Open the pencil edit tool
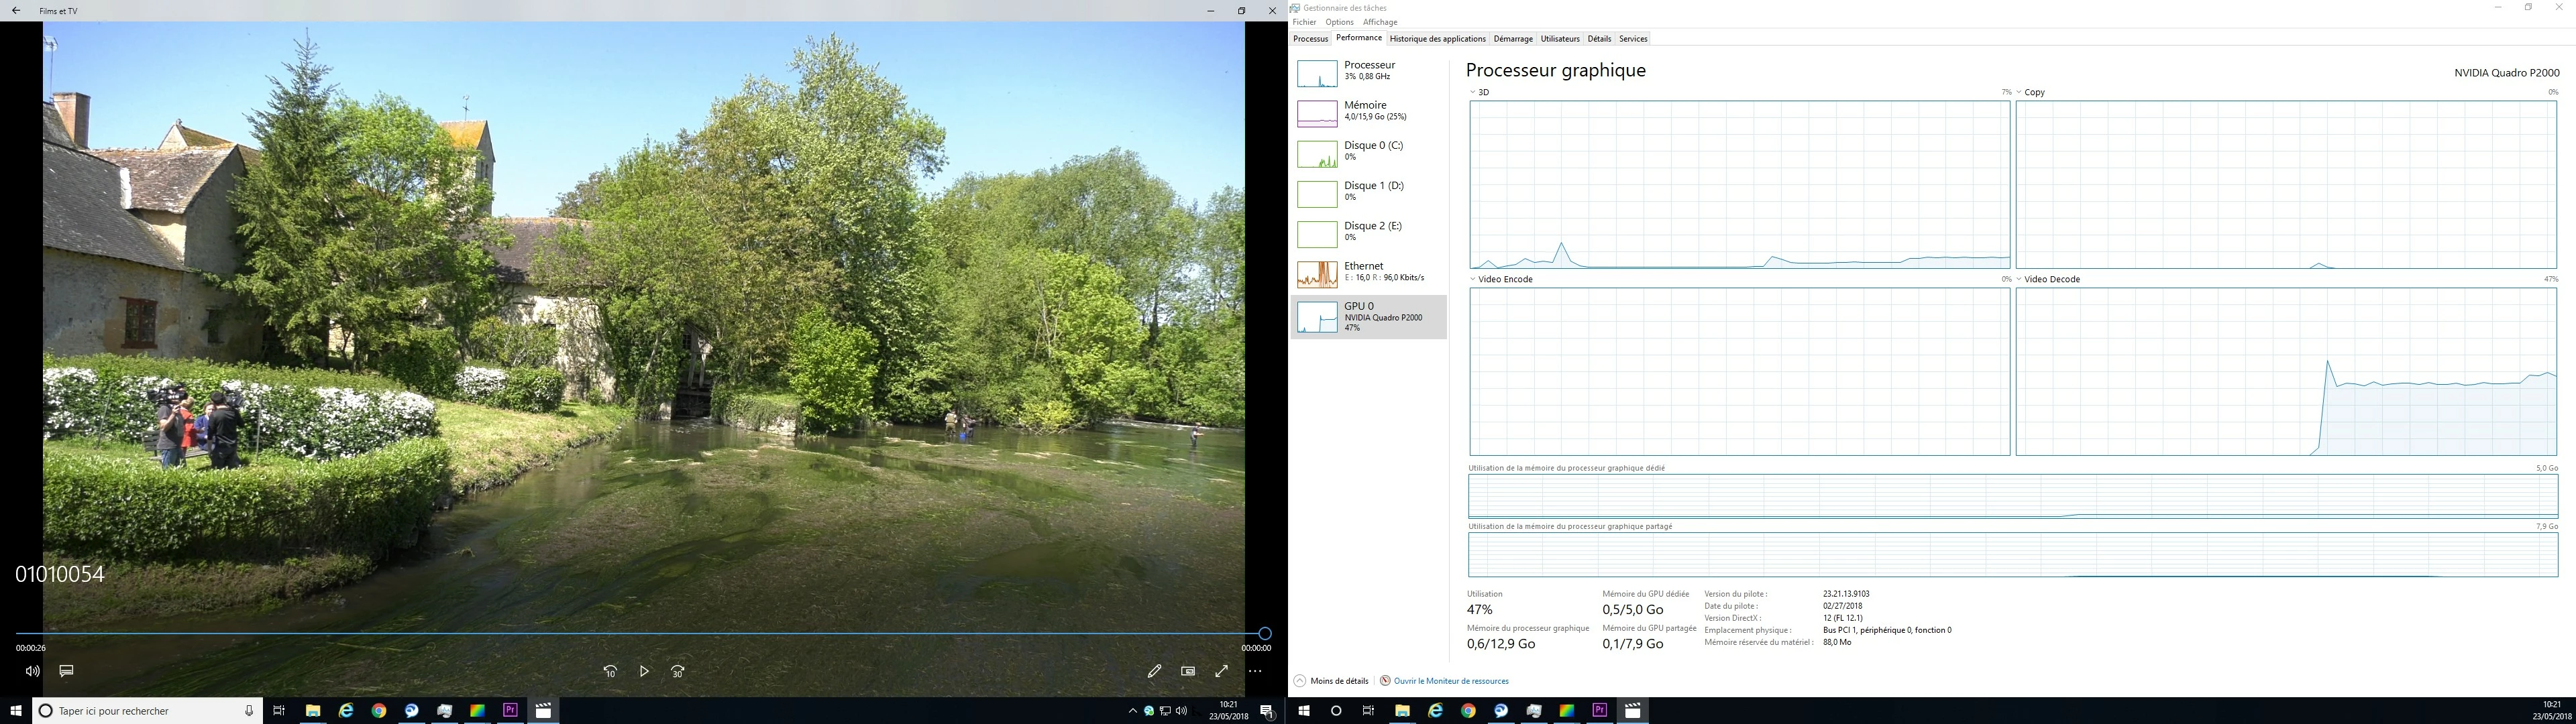Screen dimensions: 2576x724 coord(1154,671)
